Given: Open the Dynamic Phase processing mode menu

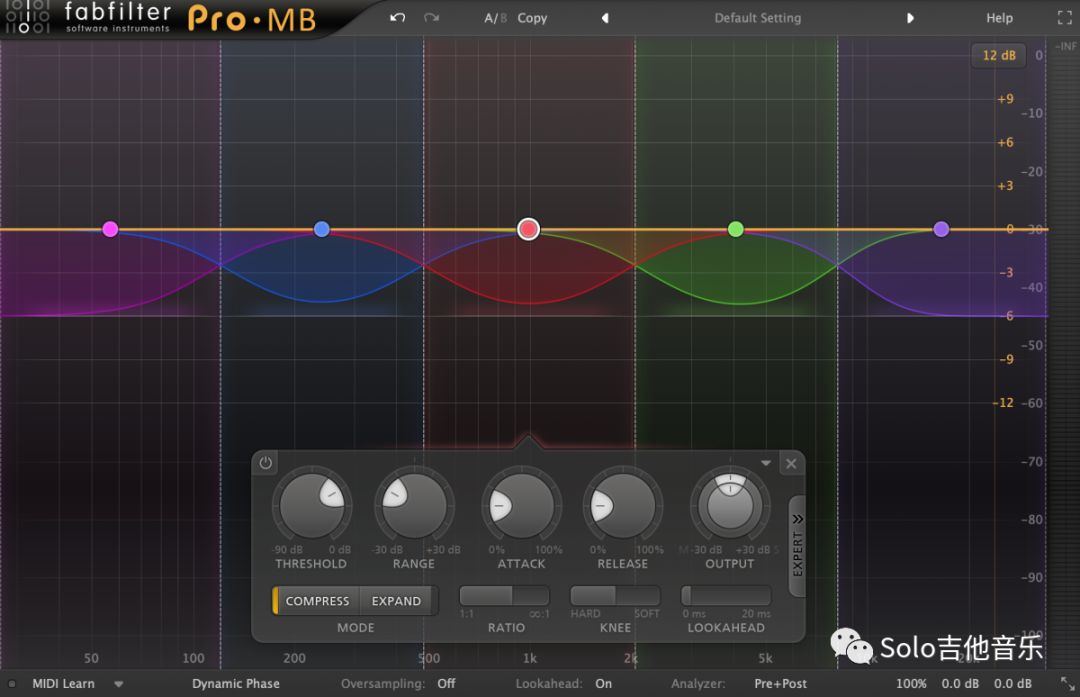Looking at the screenshot, I should pos(236,684).
